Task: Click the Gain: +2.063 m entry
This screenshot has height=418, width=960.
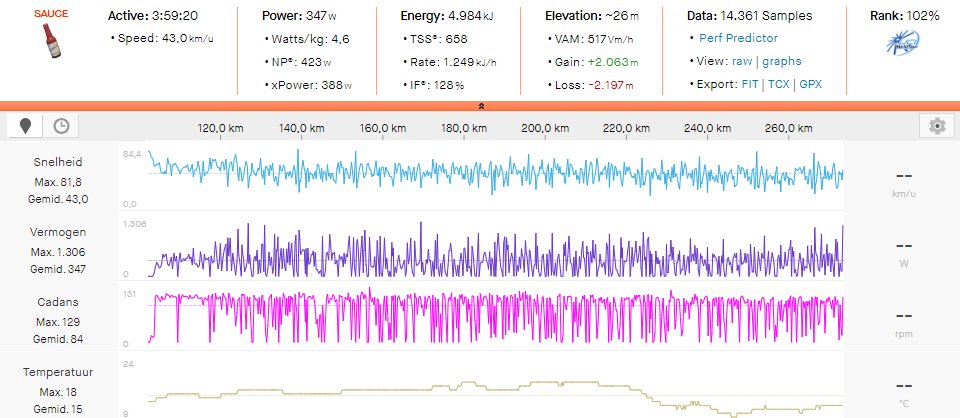Action: (x=596, y=62)
